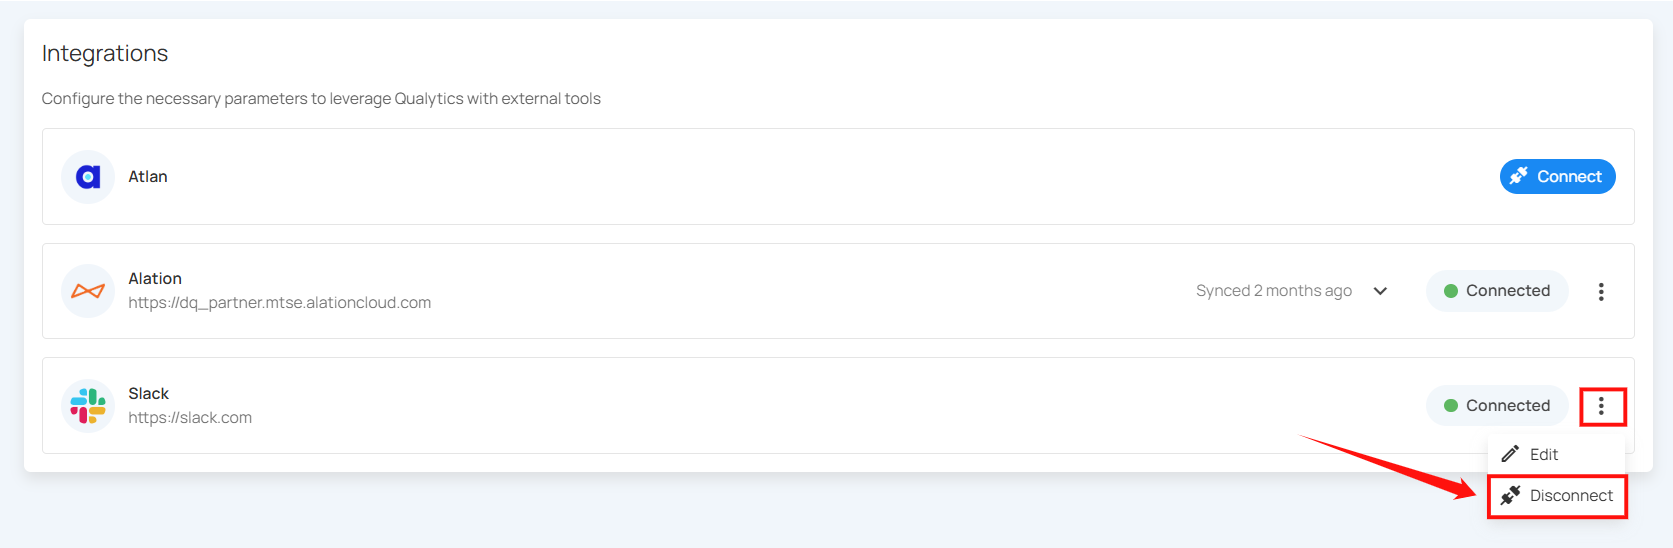Click the Alation integration name
Screen dimensions: 1673x548
click(155, 279)
